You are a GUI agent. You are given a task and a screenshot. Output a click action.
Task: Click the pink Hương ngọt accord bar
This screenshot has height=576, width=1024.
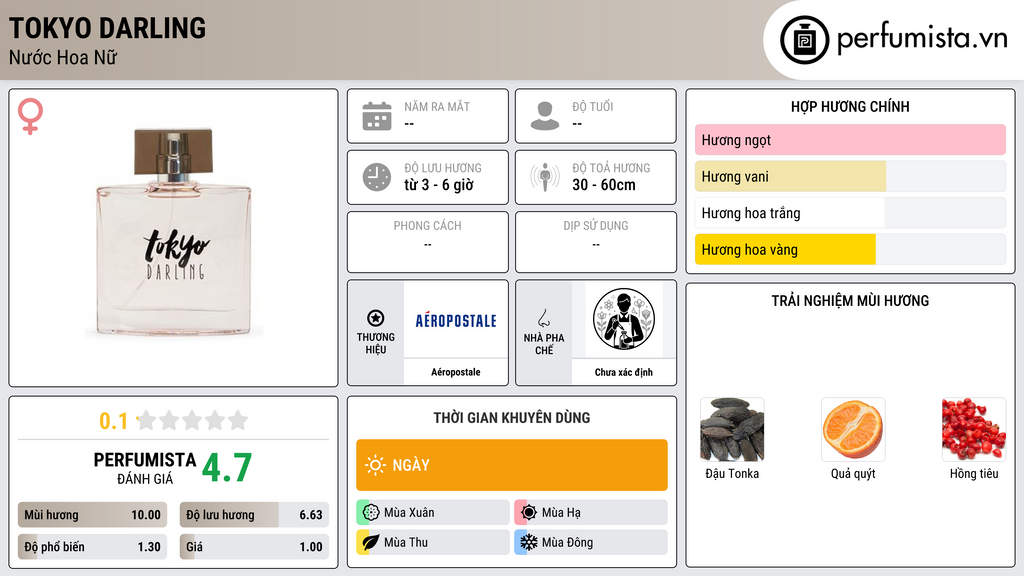point(850,140)
